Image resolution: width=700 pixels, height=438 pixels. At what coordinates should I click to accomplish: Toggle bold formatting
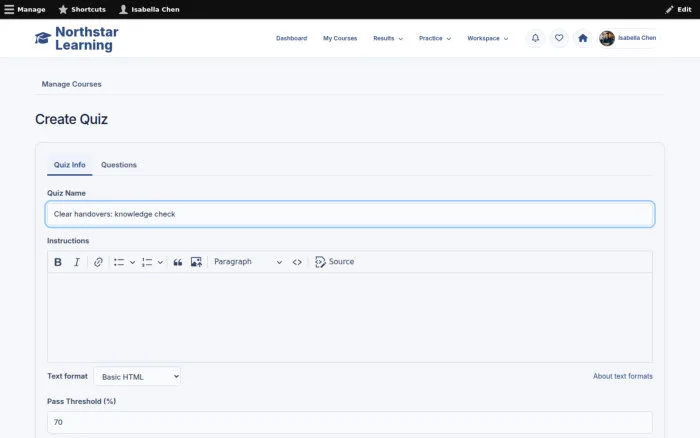pyautogui.click(x=58, y=262)
